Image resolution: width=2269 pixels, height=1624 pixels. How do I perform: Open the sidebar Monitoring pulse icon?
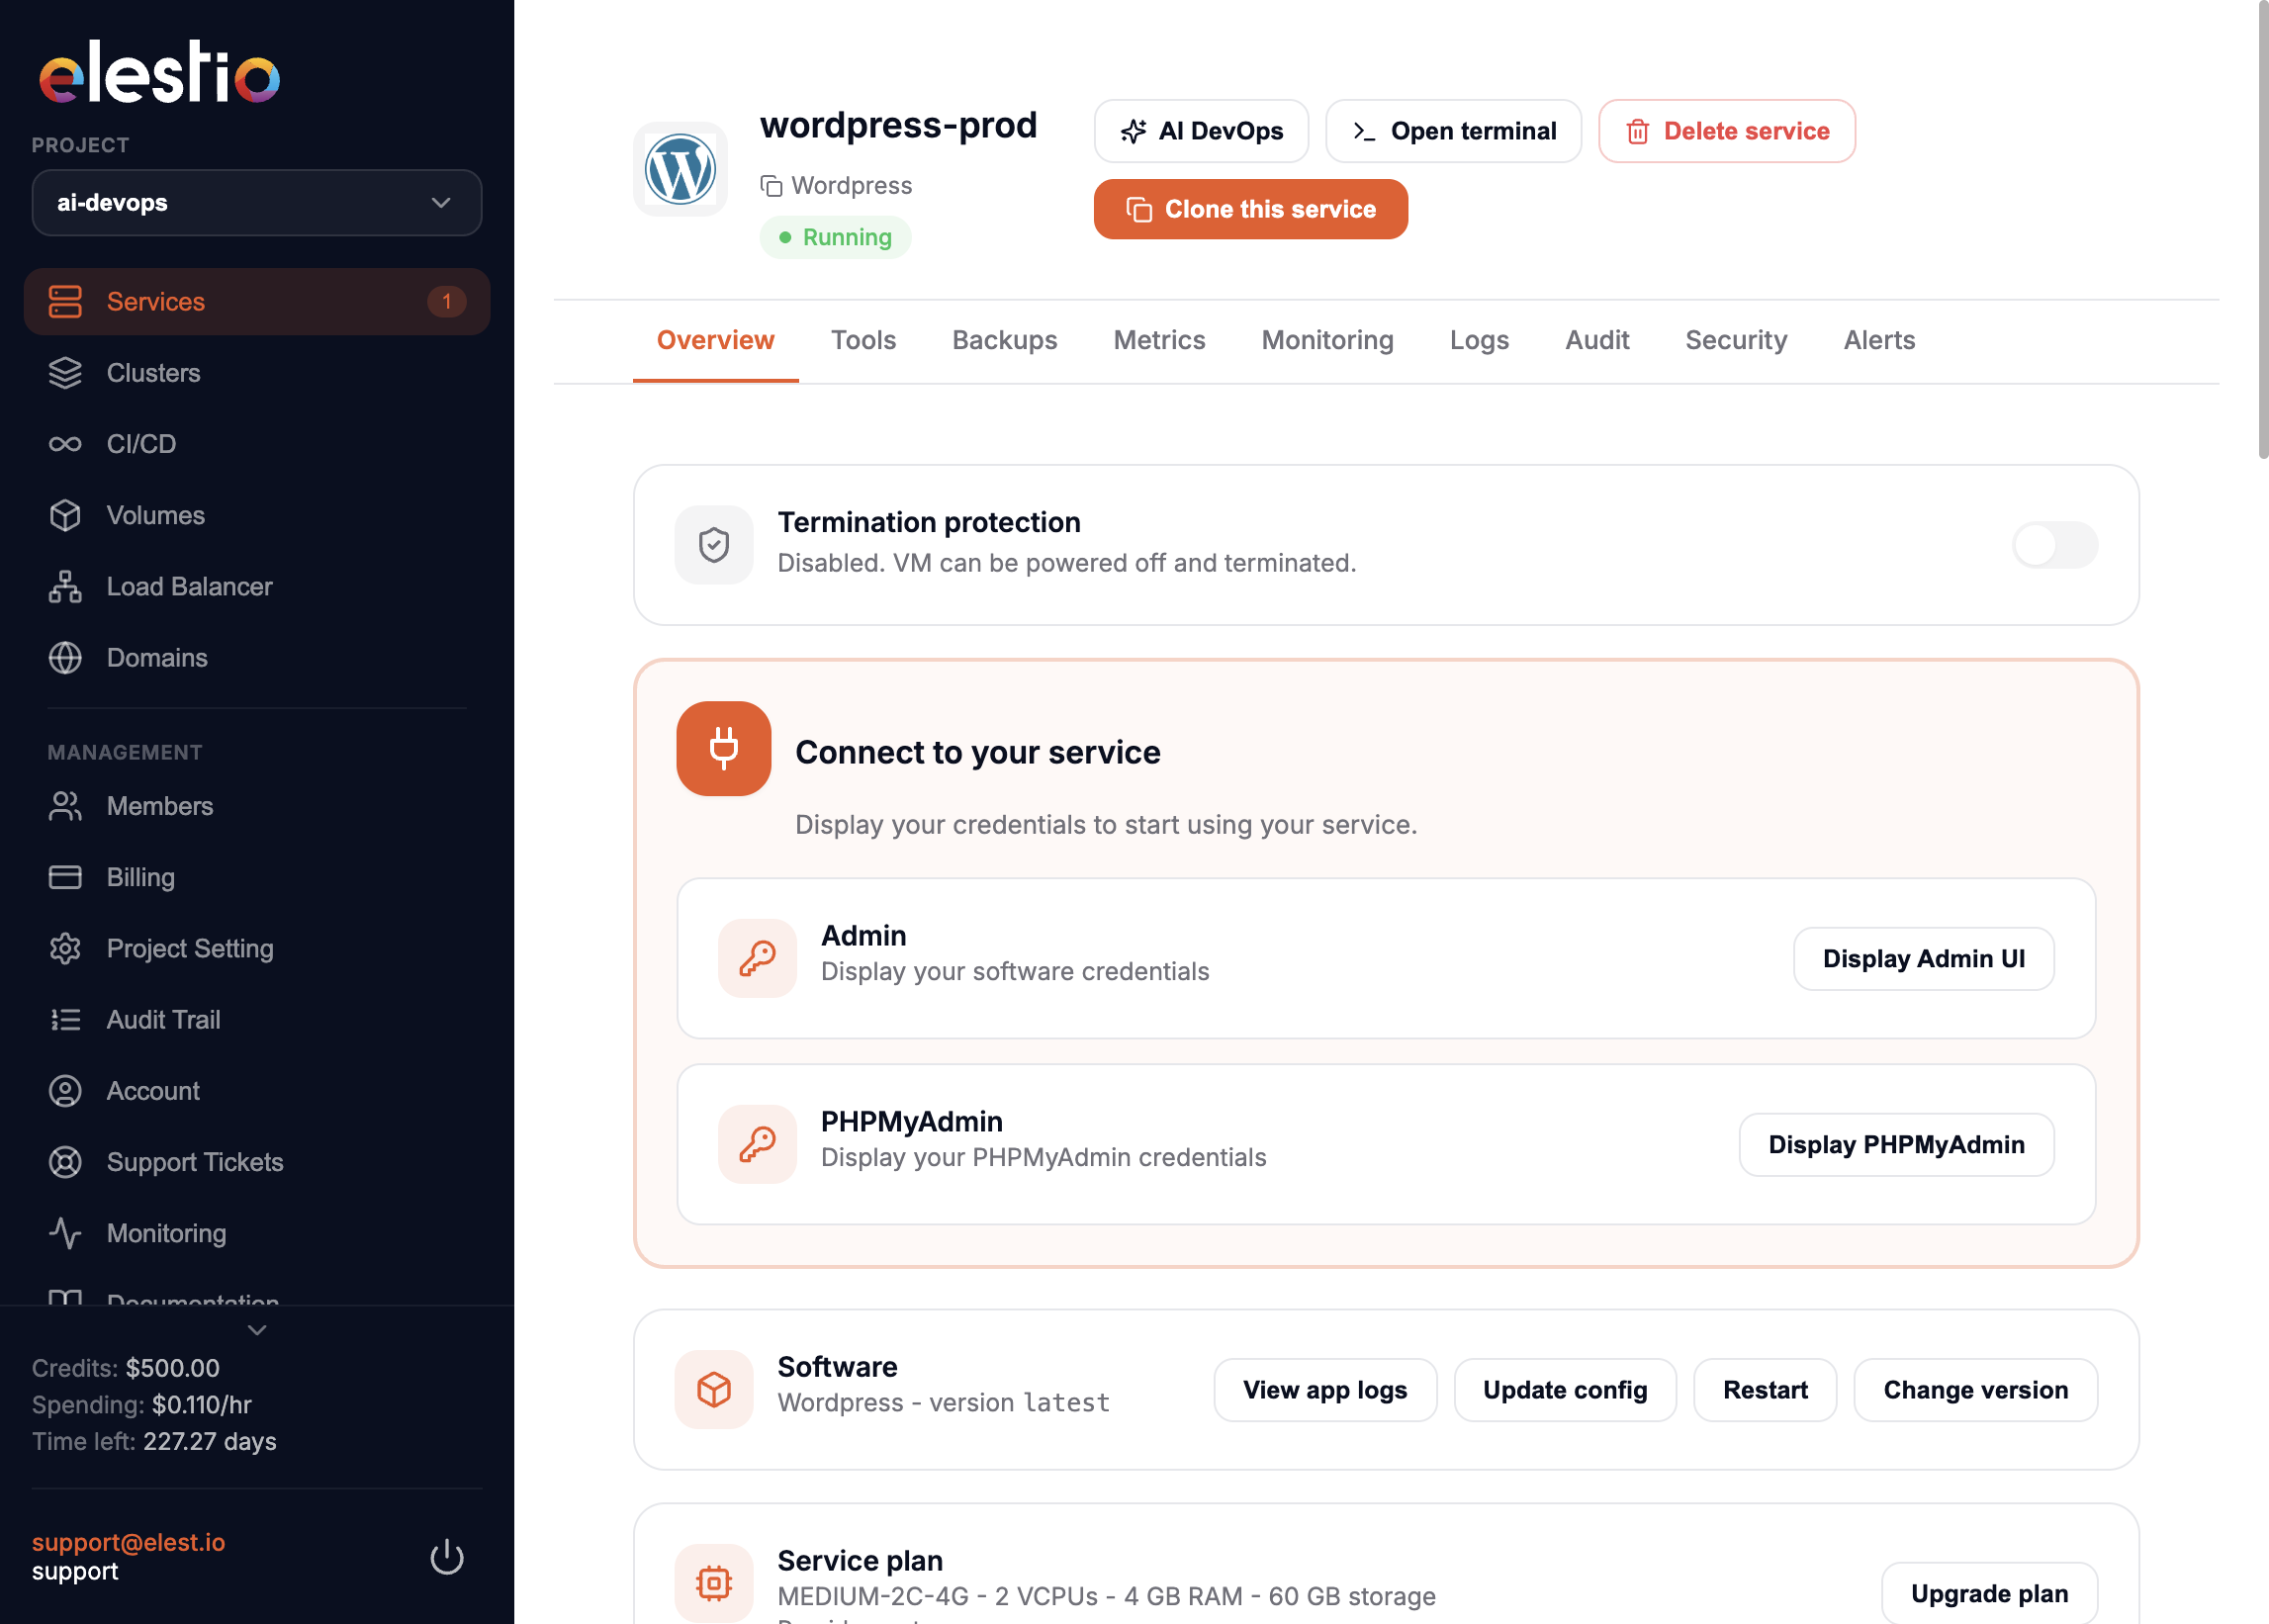65,1233
